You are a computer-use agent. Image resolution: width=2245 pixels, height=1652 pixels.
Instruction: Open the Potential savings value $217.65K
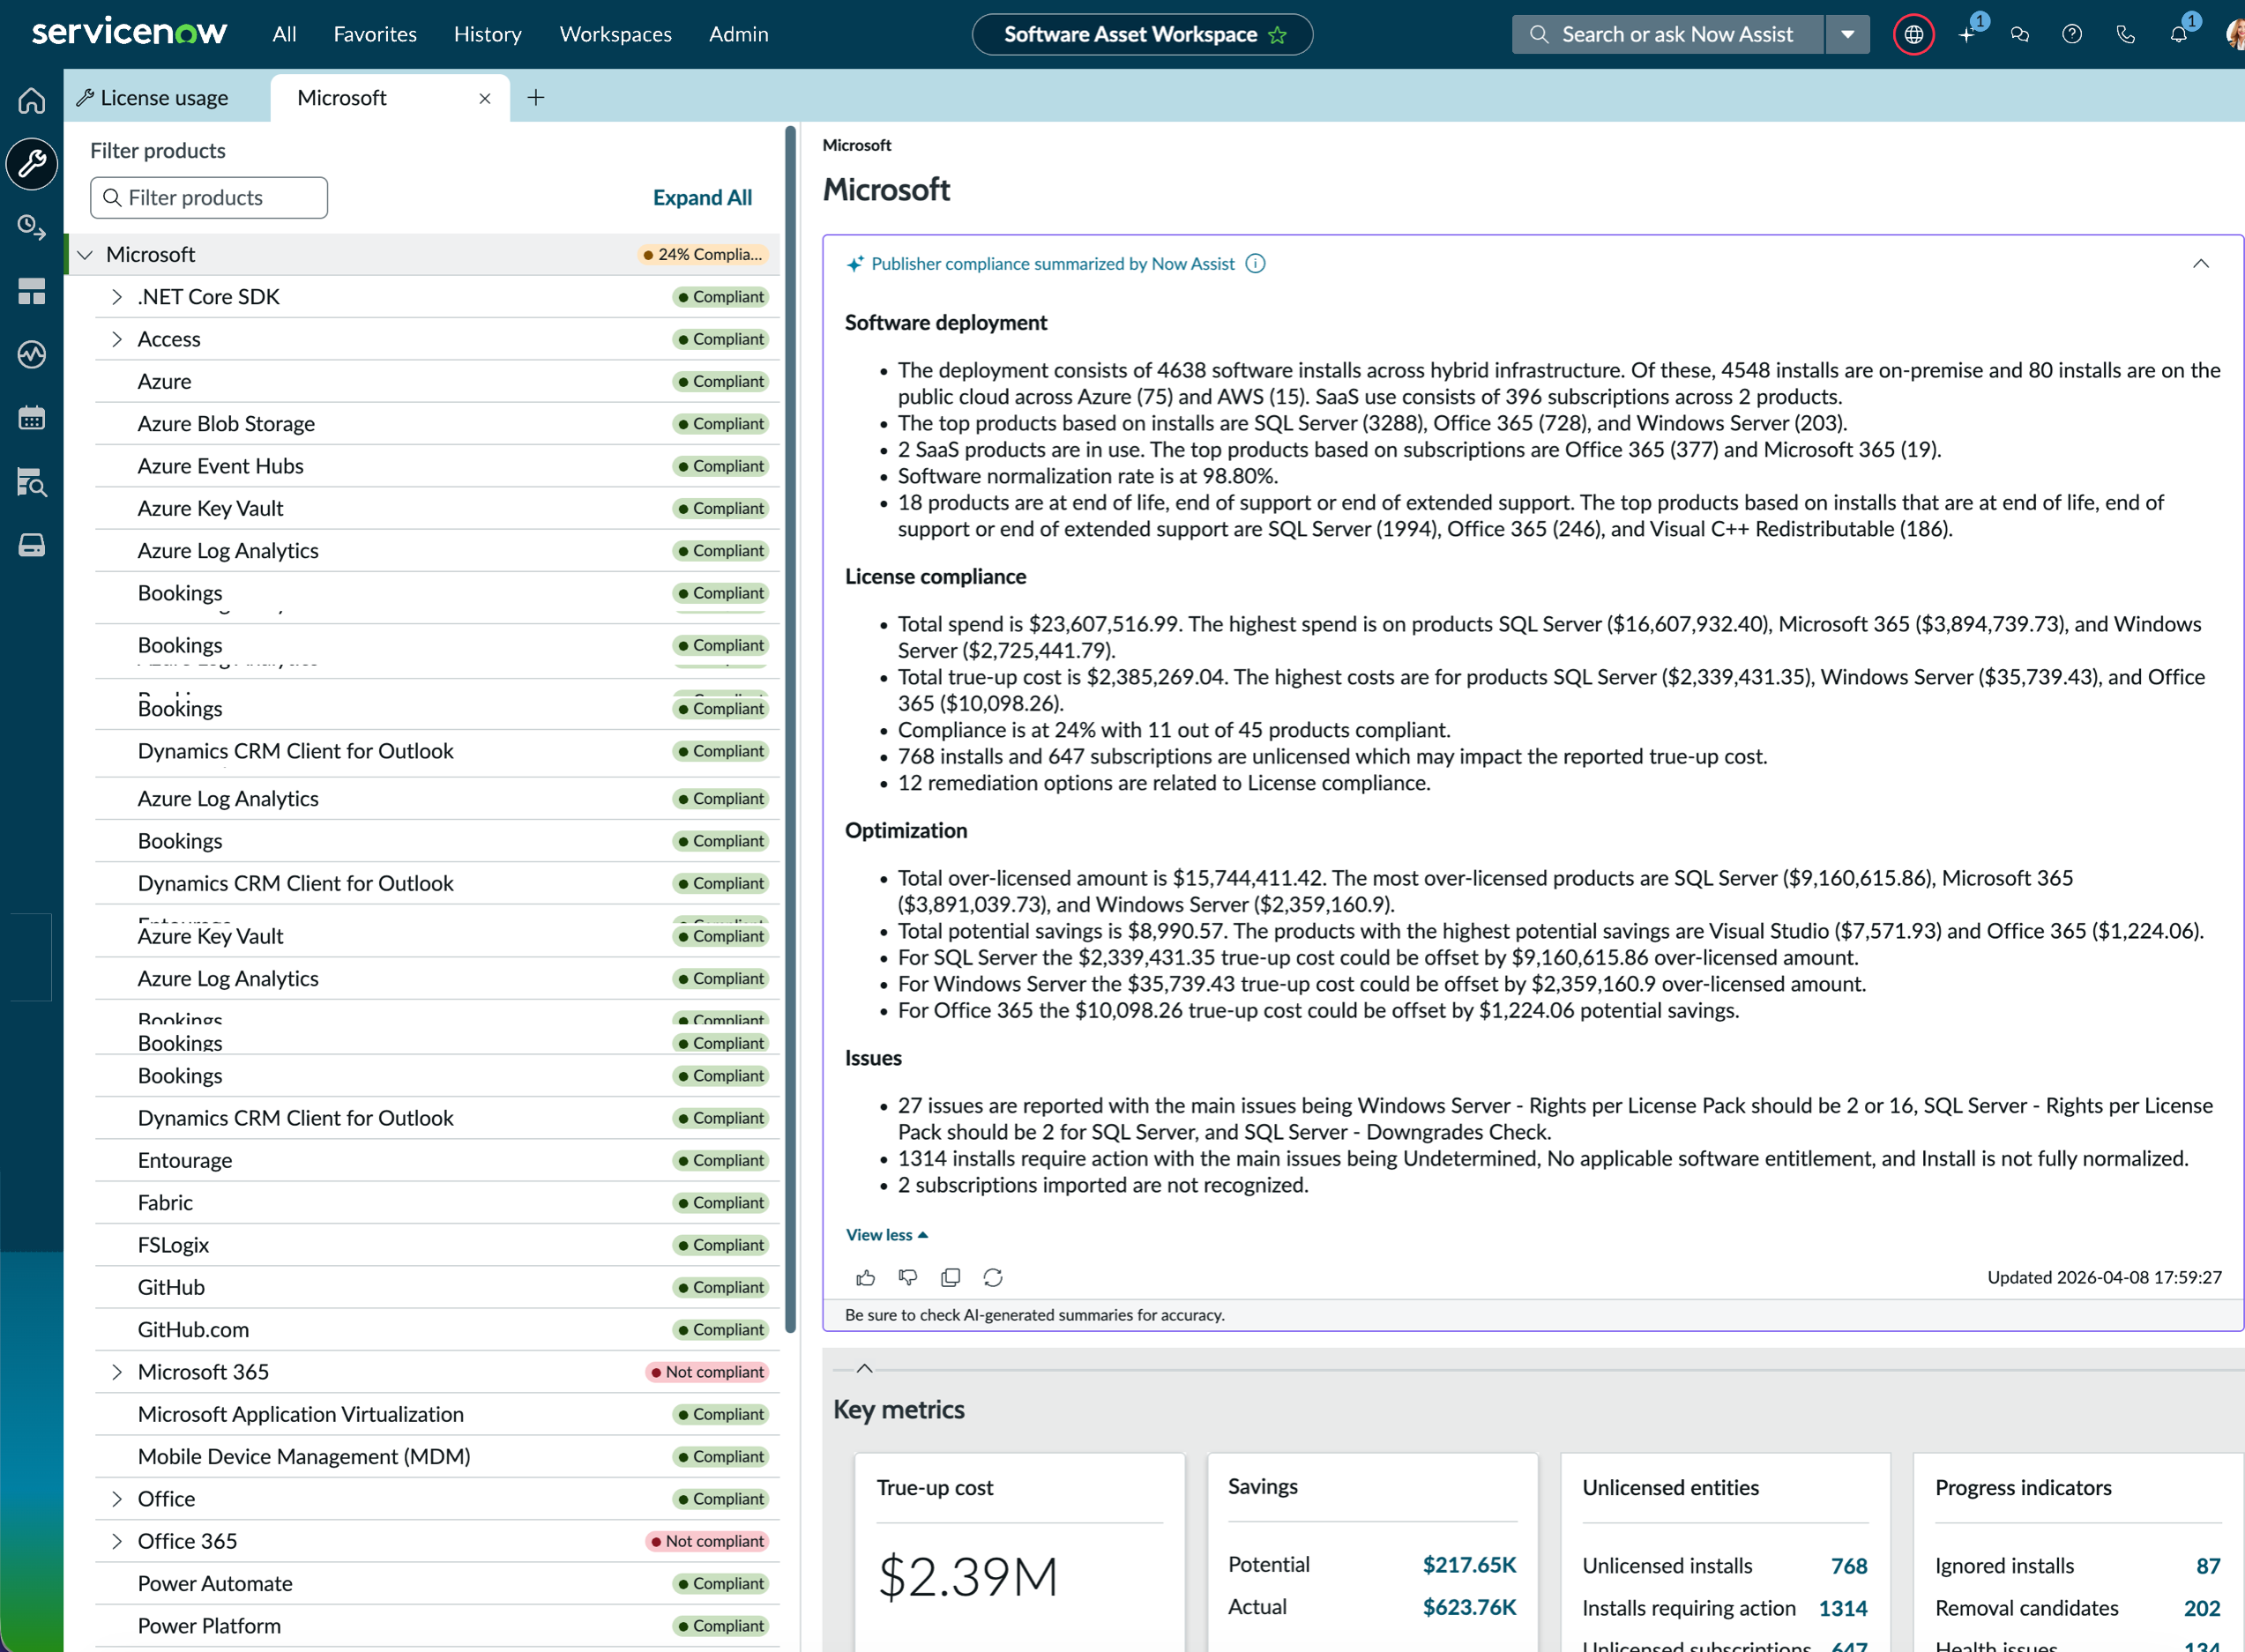click(x=1469, y=1565)
